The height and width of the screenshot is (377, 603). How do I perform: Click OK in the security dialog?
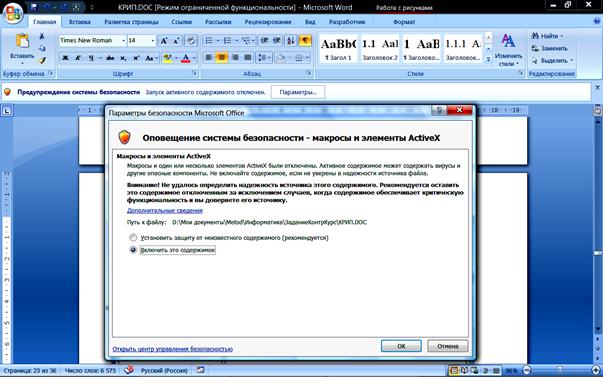pyautogui.click(x=401, y=346)
